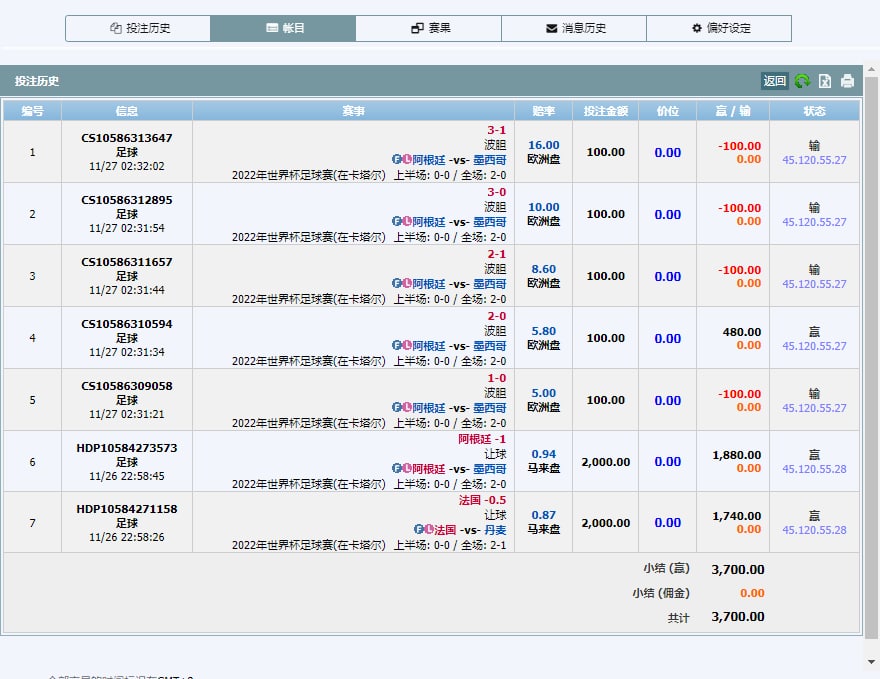The image size is (880, 679).
Task: Open the 投注历史 tab
Action: [138, 28]
